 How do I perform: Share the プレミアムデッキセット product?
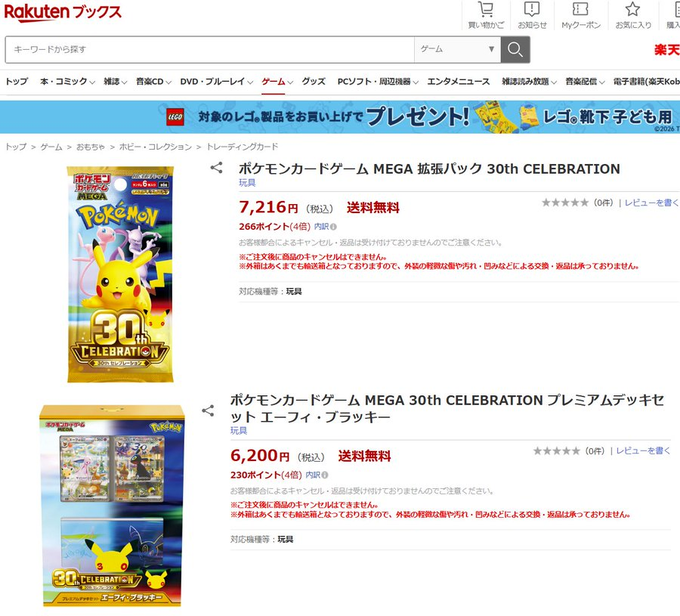click(x=208, y=410)
